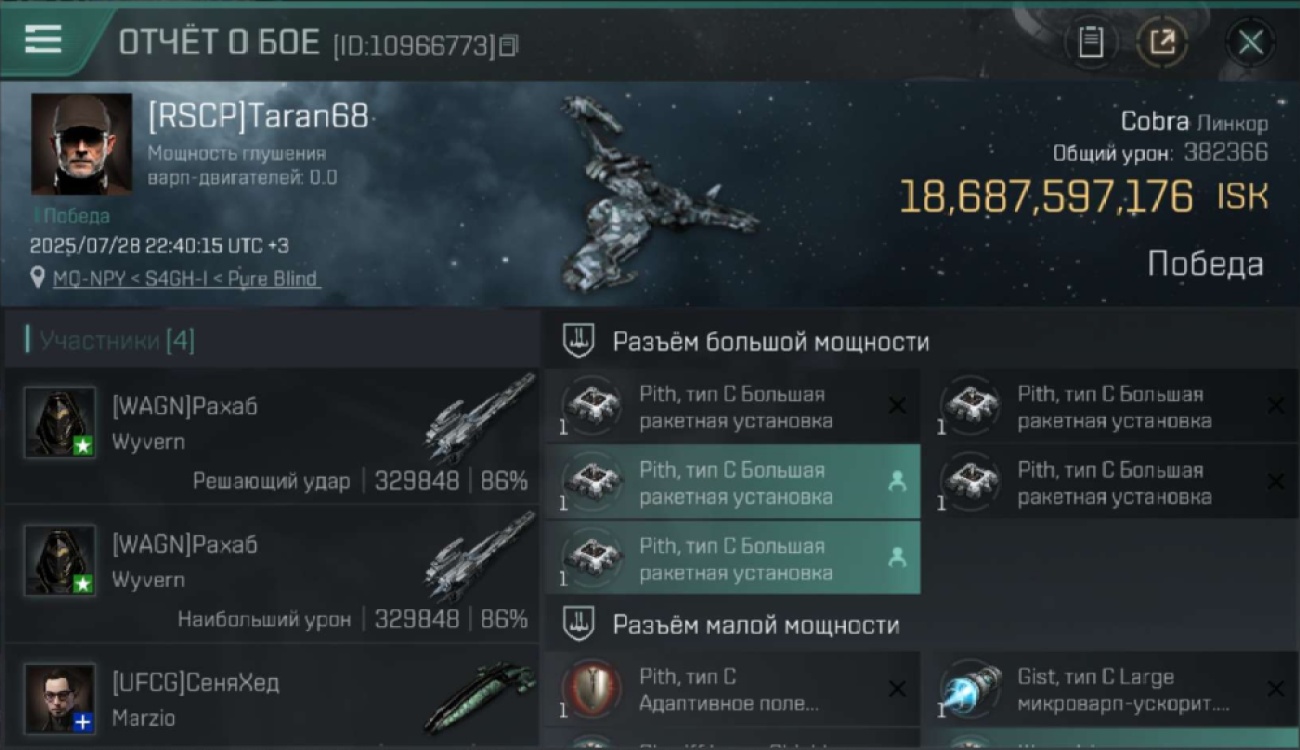Viewport: 1300px width, 750px height.
Task: Click the low power slot section icon
Action: pyautogui.click(x=579, y=626)
